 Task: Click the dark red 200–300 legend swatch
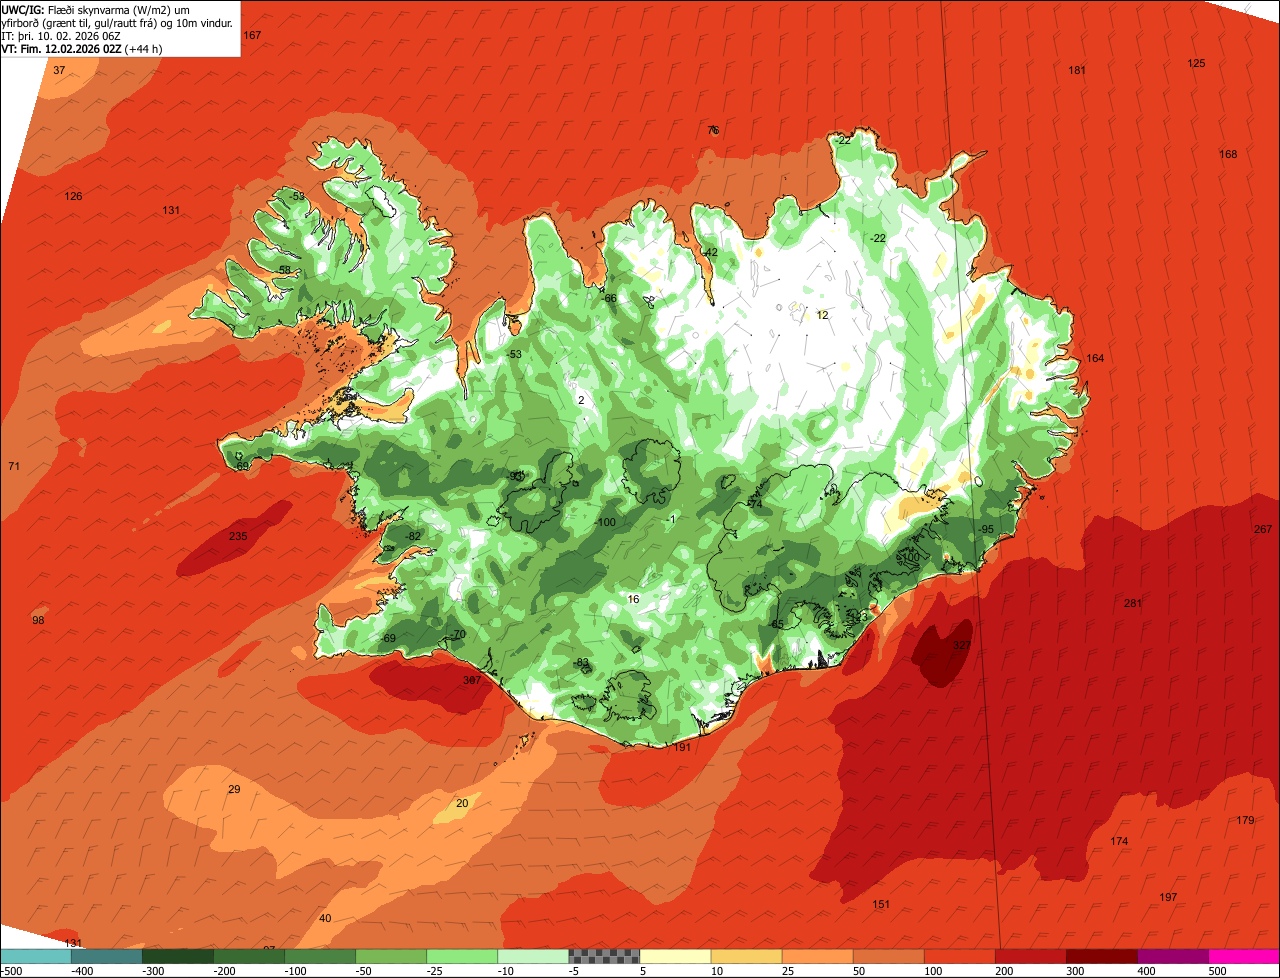coord(1102,956)
